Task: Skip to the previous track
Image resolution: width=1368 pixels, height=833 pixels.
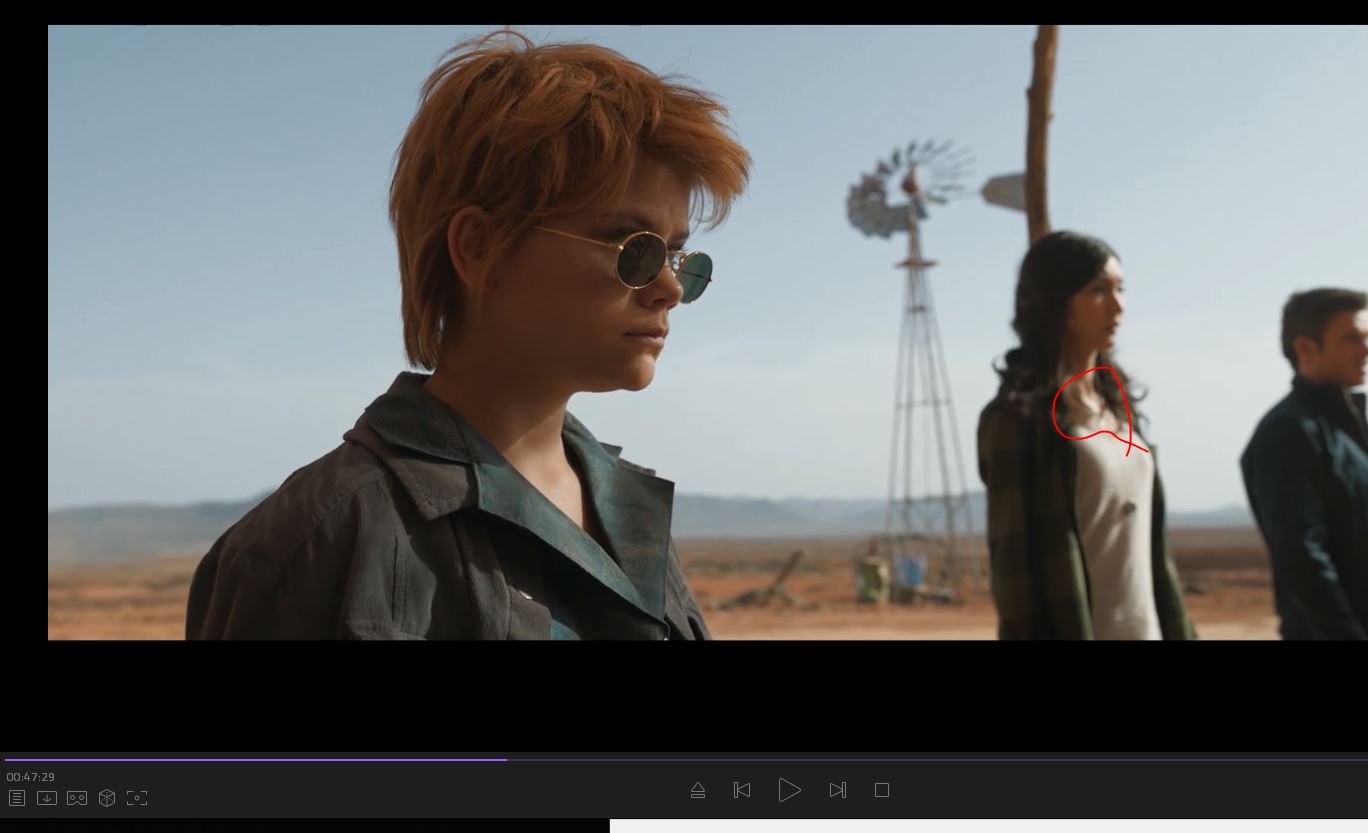Action: coord(742,790)
